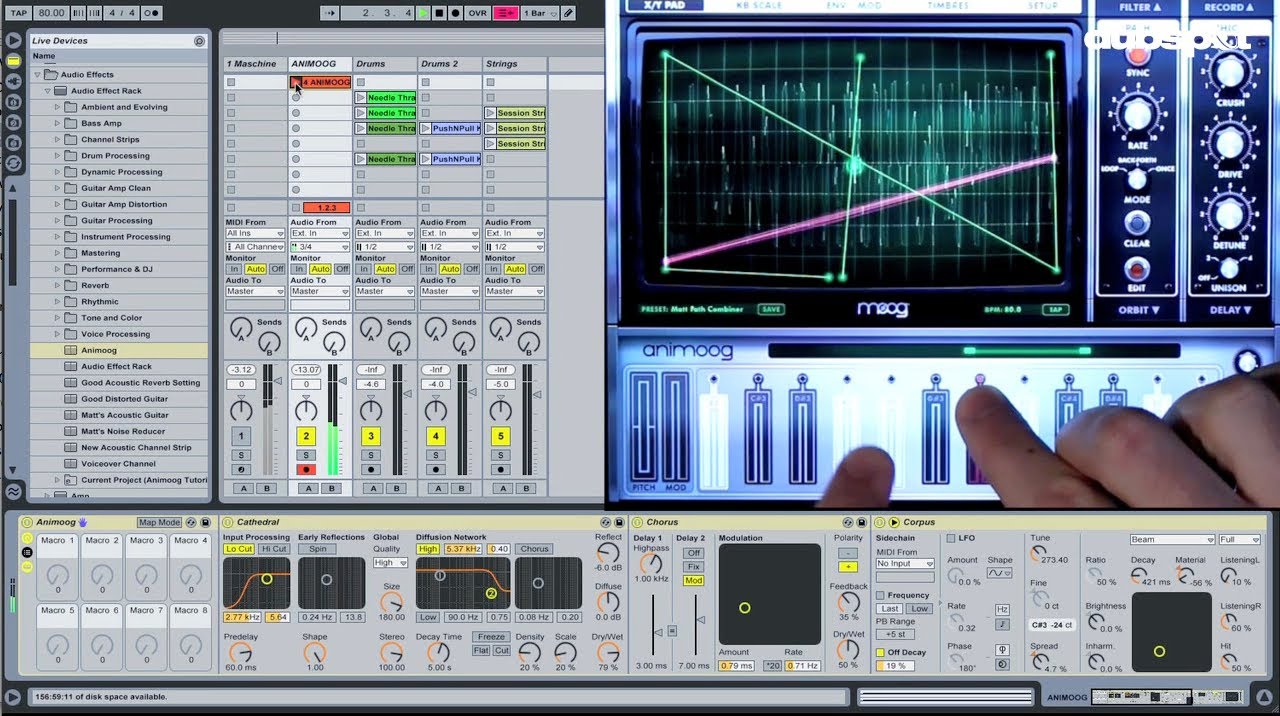Enable the LFO checkbox in Corpus

(x=951, y=538)
